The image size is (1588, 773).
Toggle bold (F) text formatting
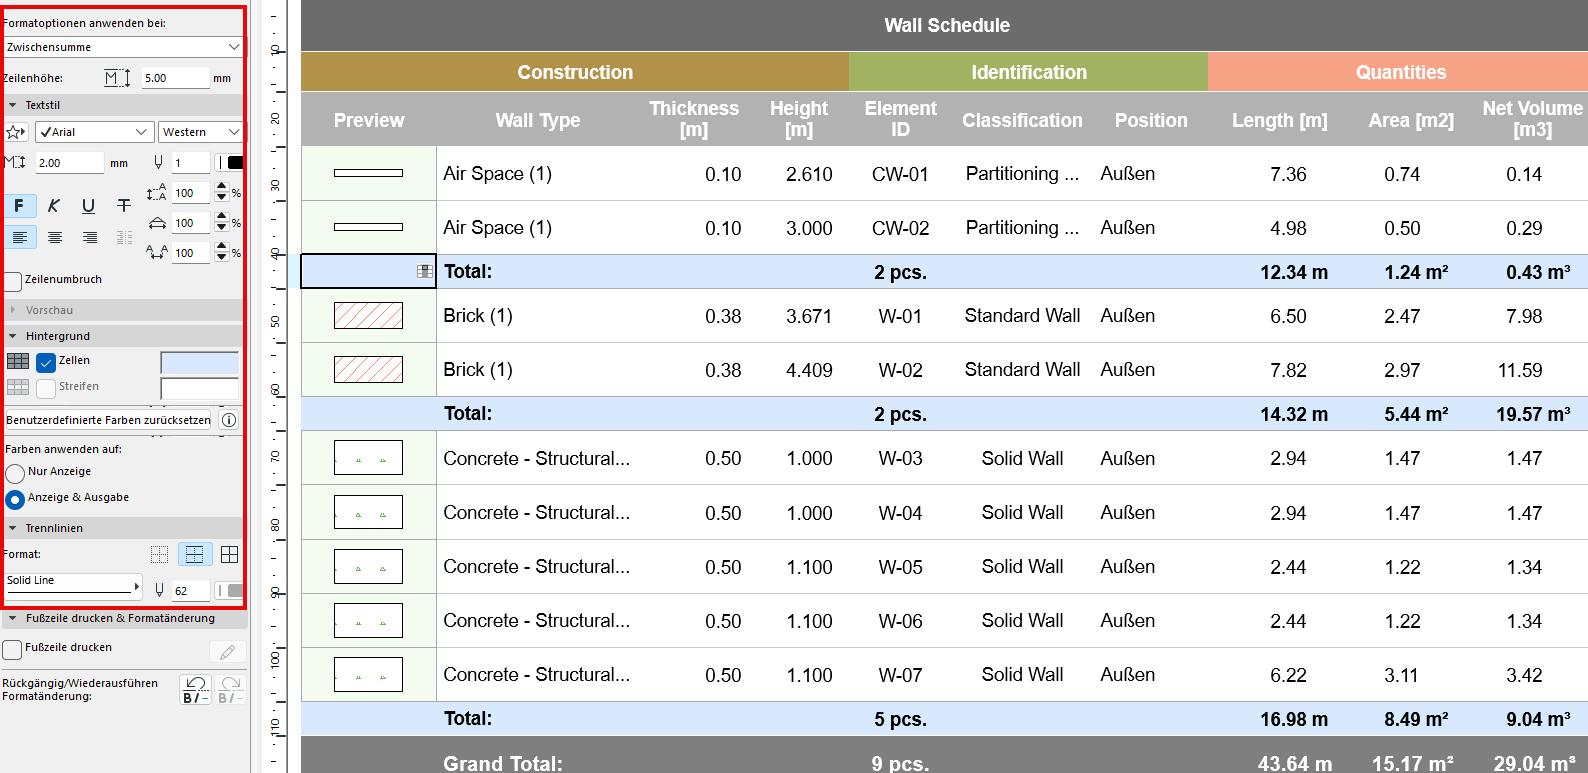coord(19,206)
